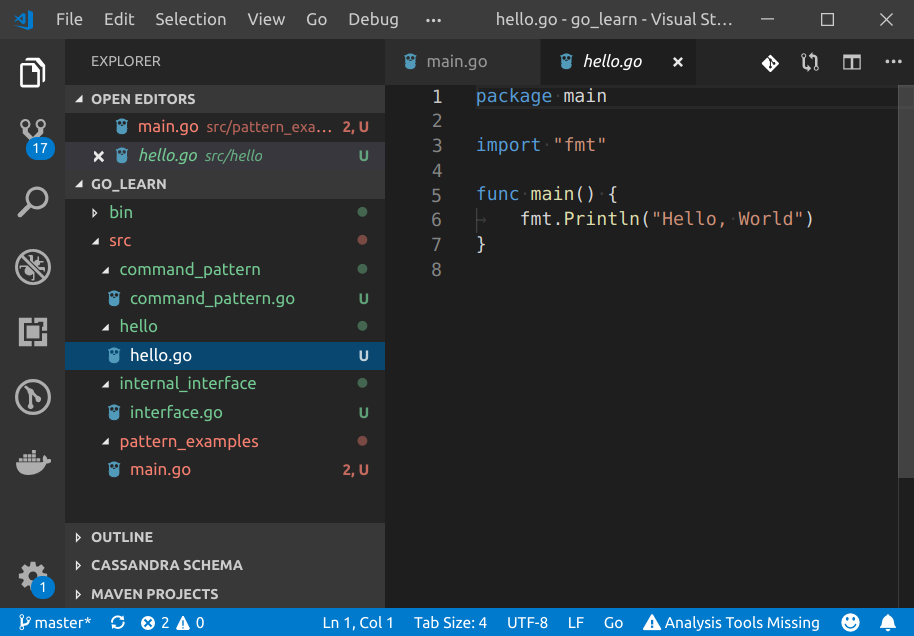
Task: Open notifications via the bell icon
Action: [889, 622]
